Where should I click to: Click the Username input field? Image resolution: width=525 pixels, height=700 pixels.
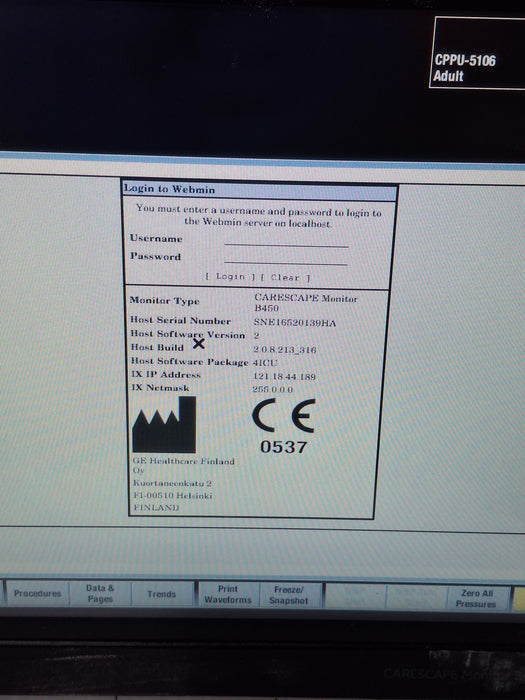tap(286, 240)
